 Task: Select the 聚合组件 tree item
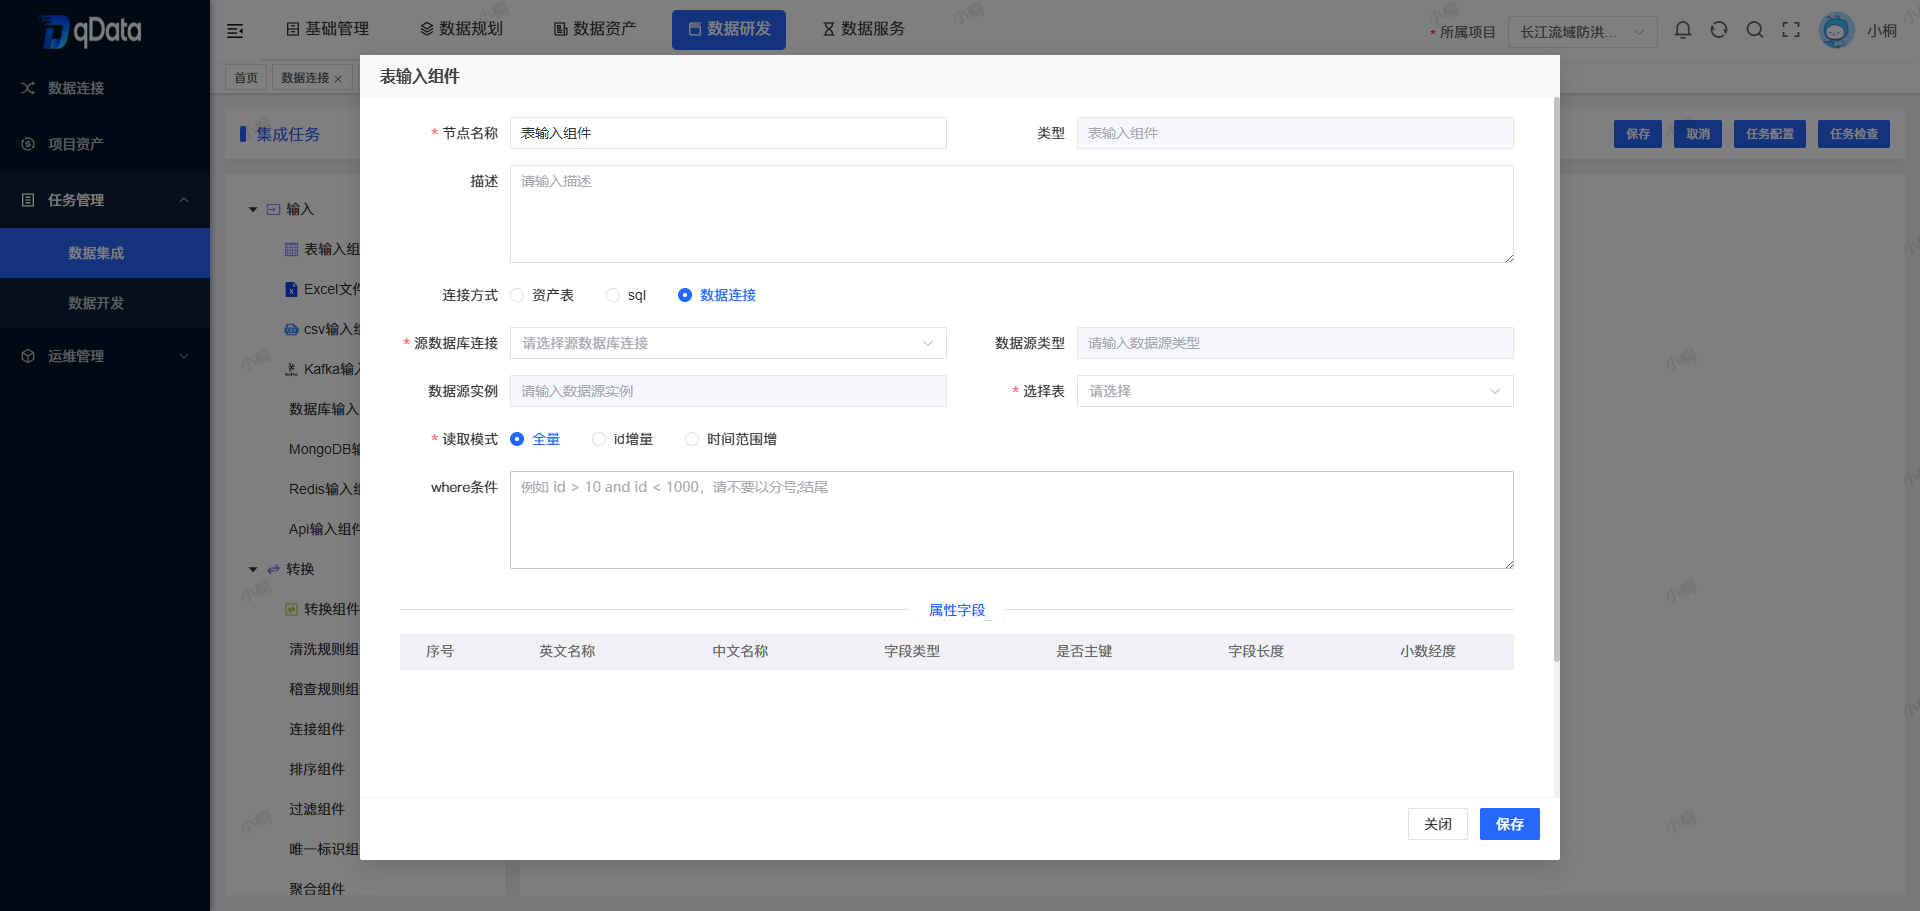point(317,889)
